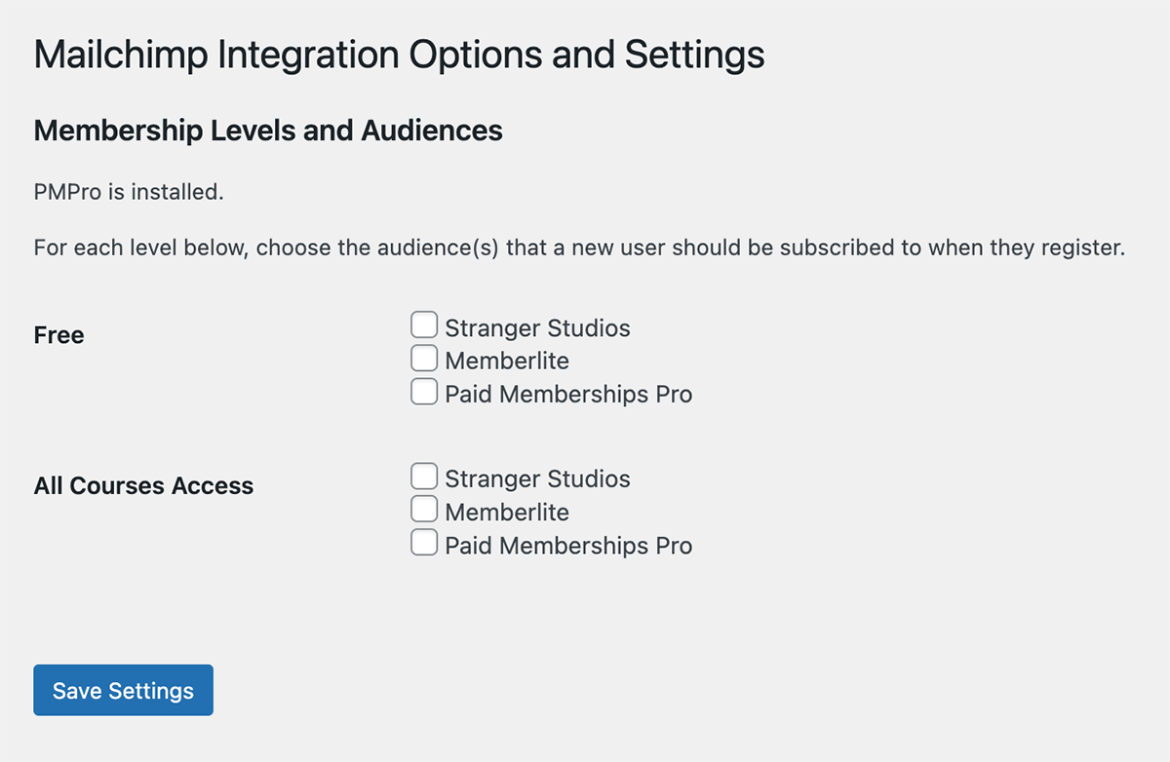
Task: Check Paid Memberships Pro under All Courses Access
Action: [x=424, y=542]
